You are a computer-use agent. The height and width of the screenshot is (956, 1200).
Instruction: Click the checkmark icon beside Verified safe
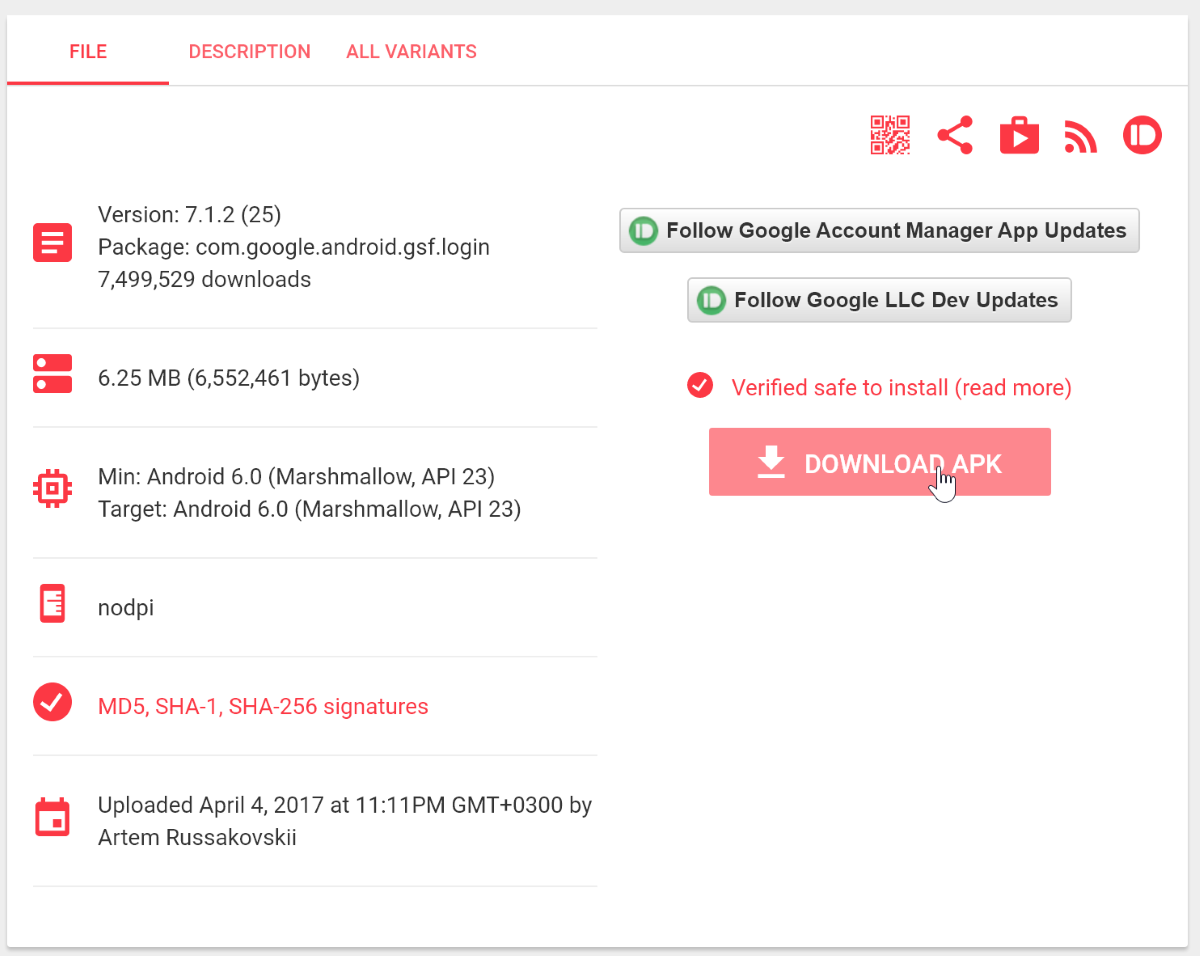tap(700, 385)
